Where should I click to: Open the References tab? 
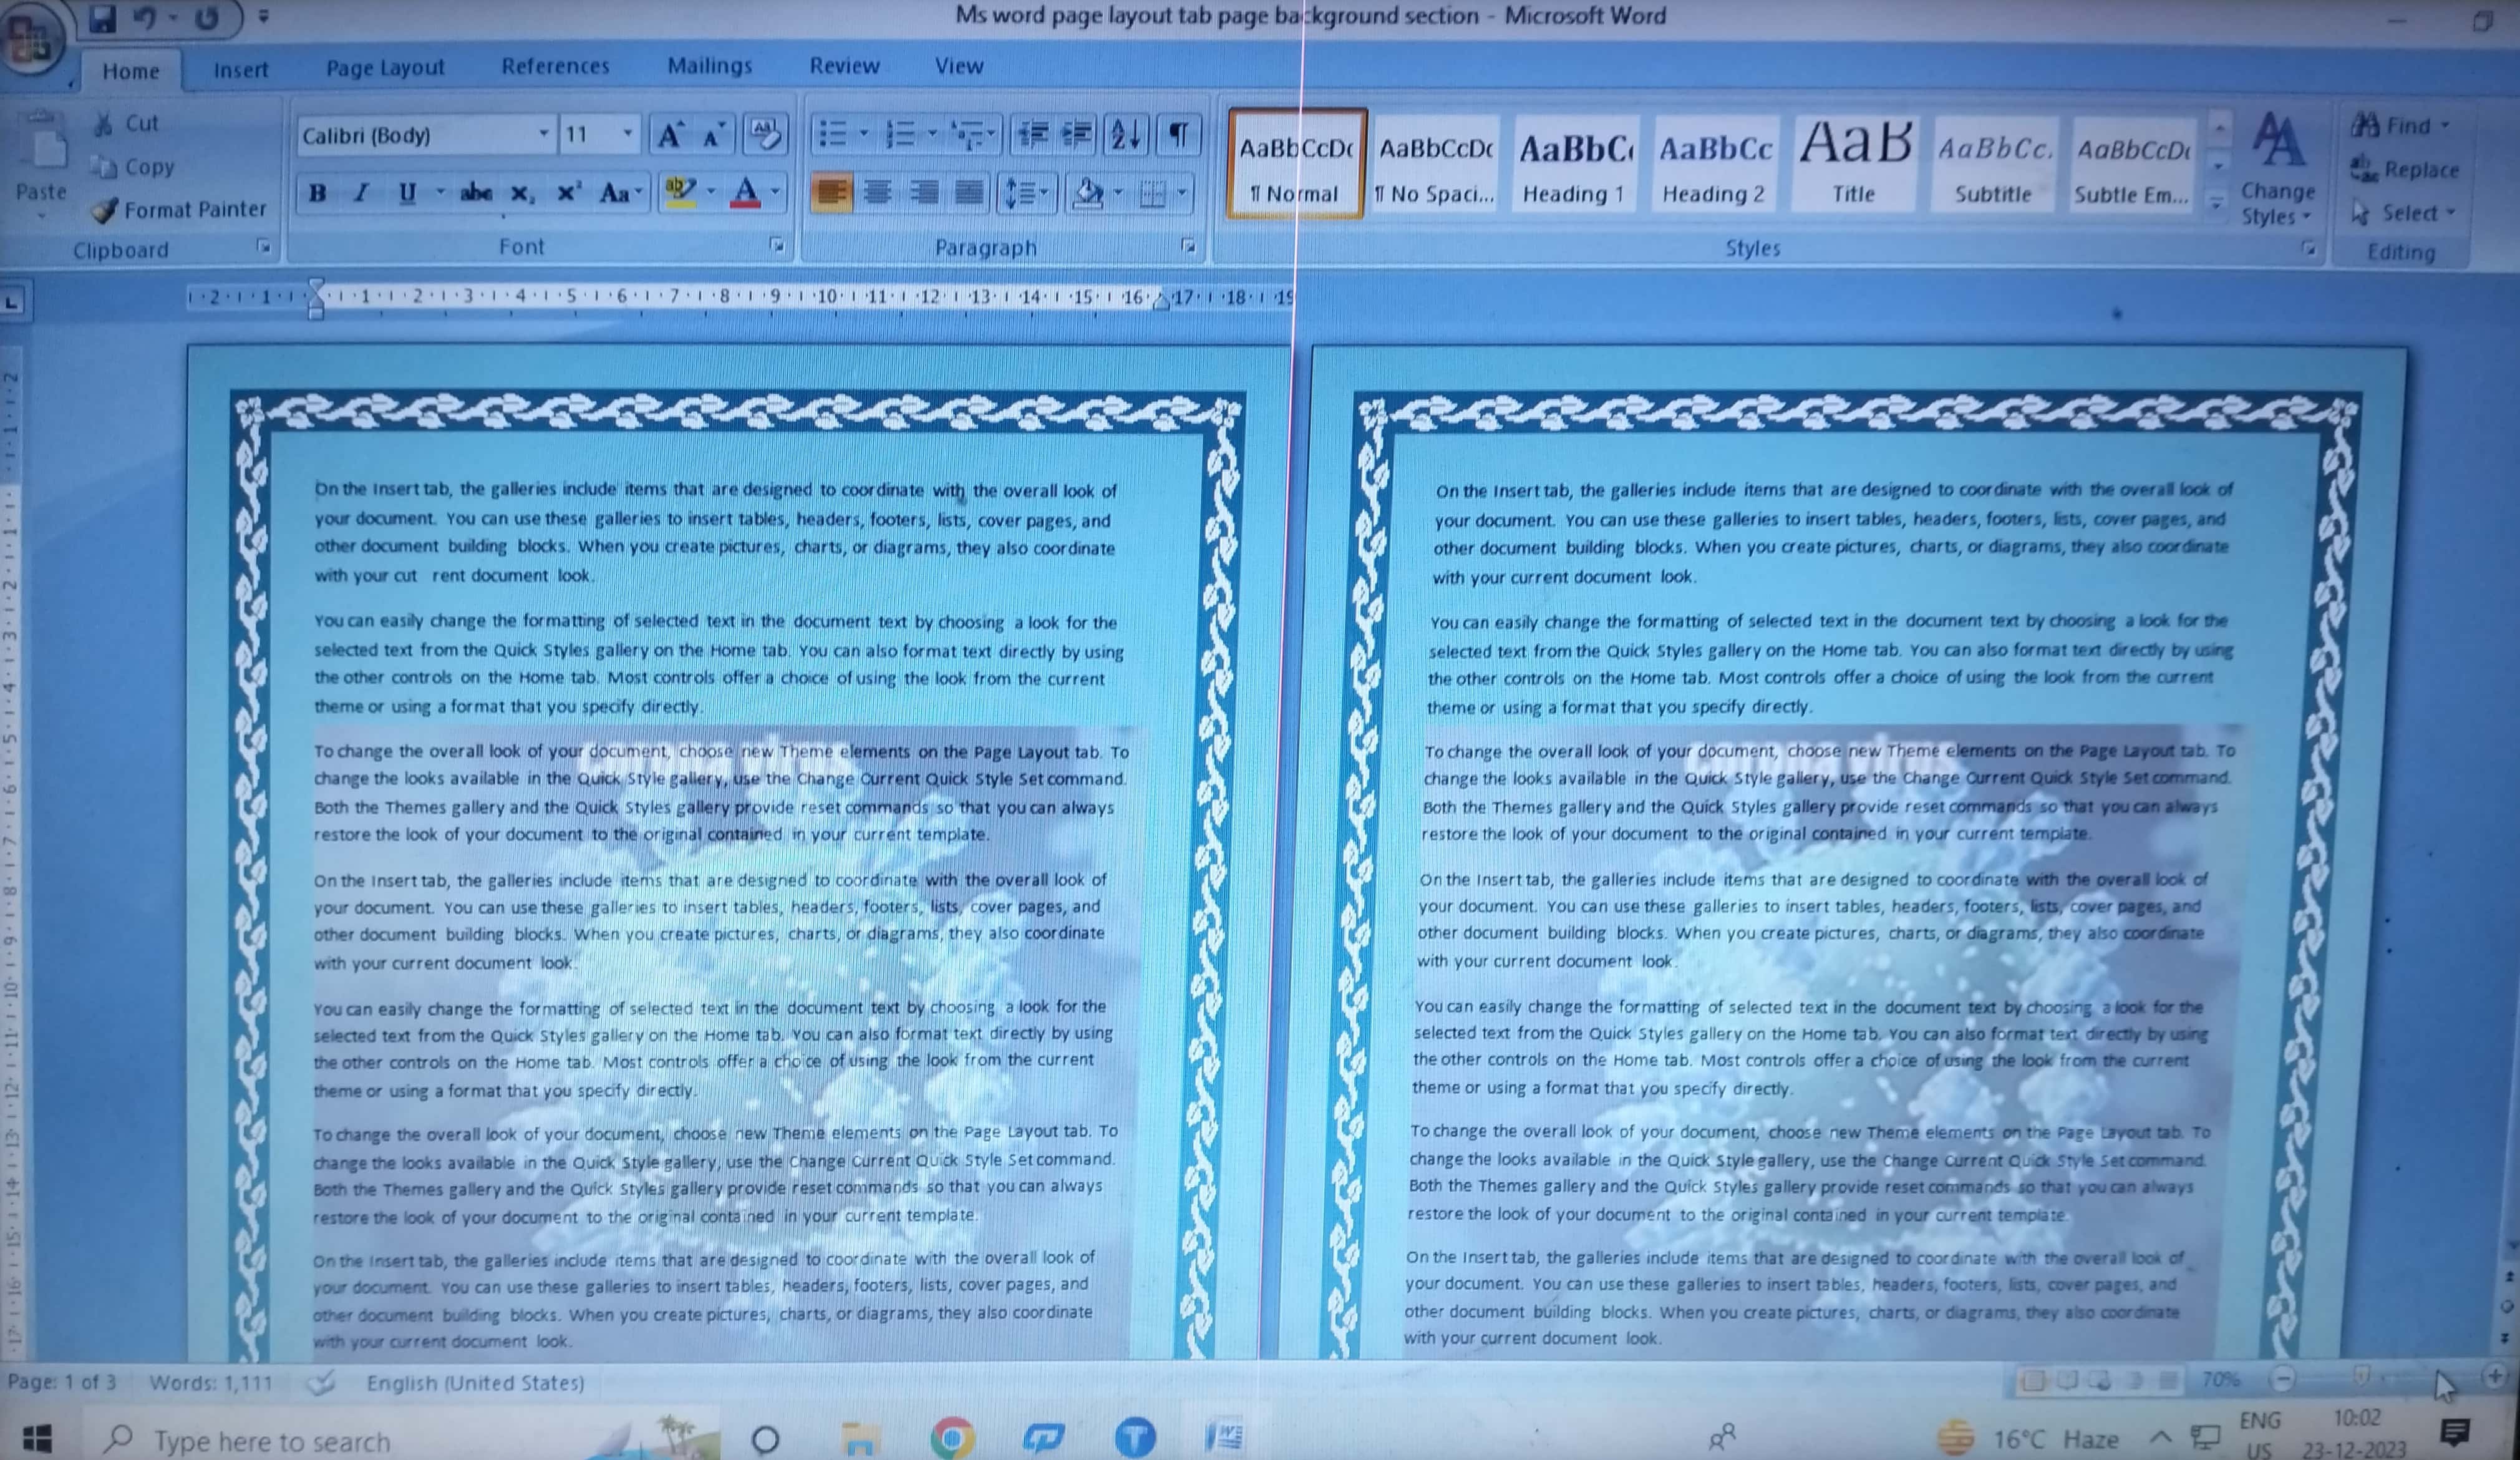point(555,66)
